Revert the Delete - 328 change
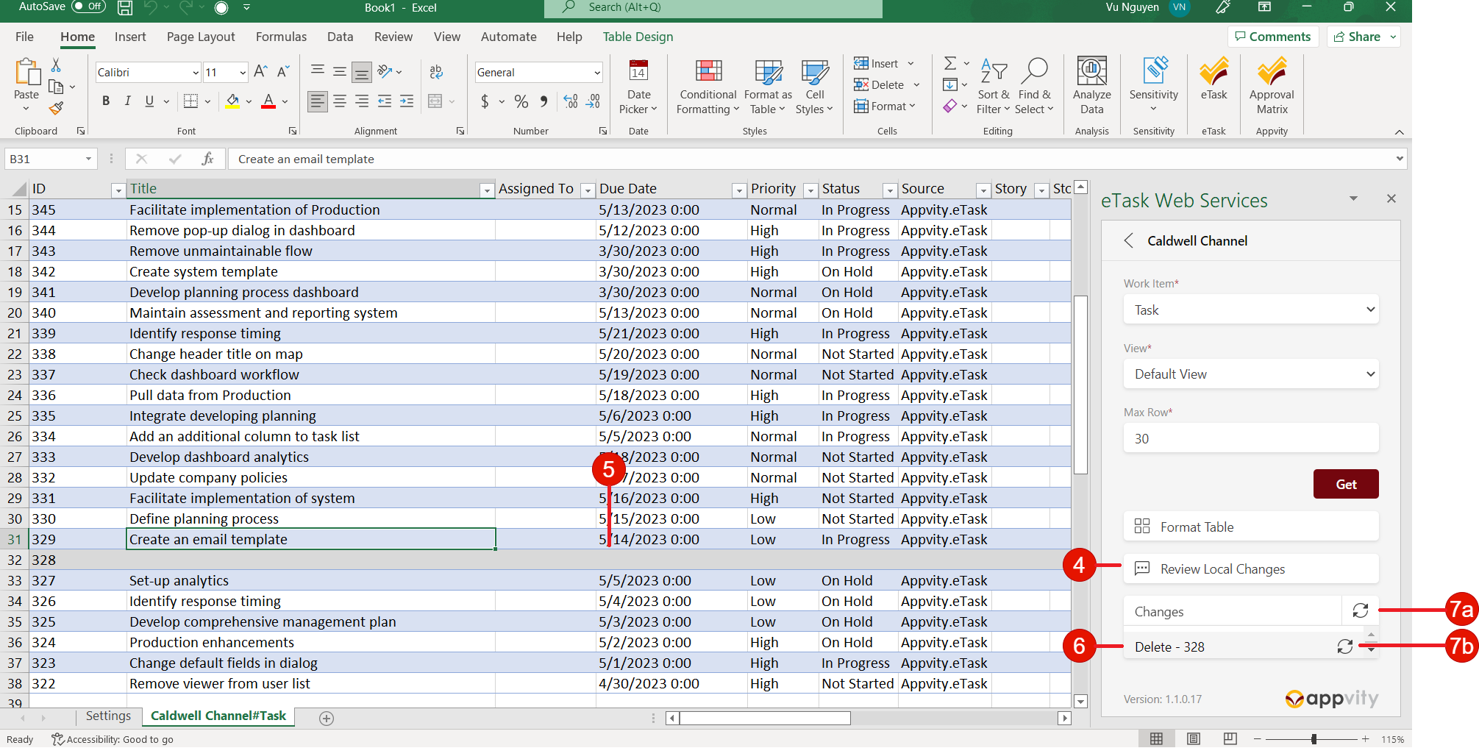This screenshot has height=749, width=1482. point(1345,647)
